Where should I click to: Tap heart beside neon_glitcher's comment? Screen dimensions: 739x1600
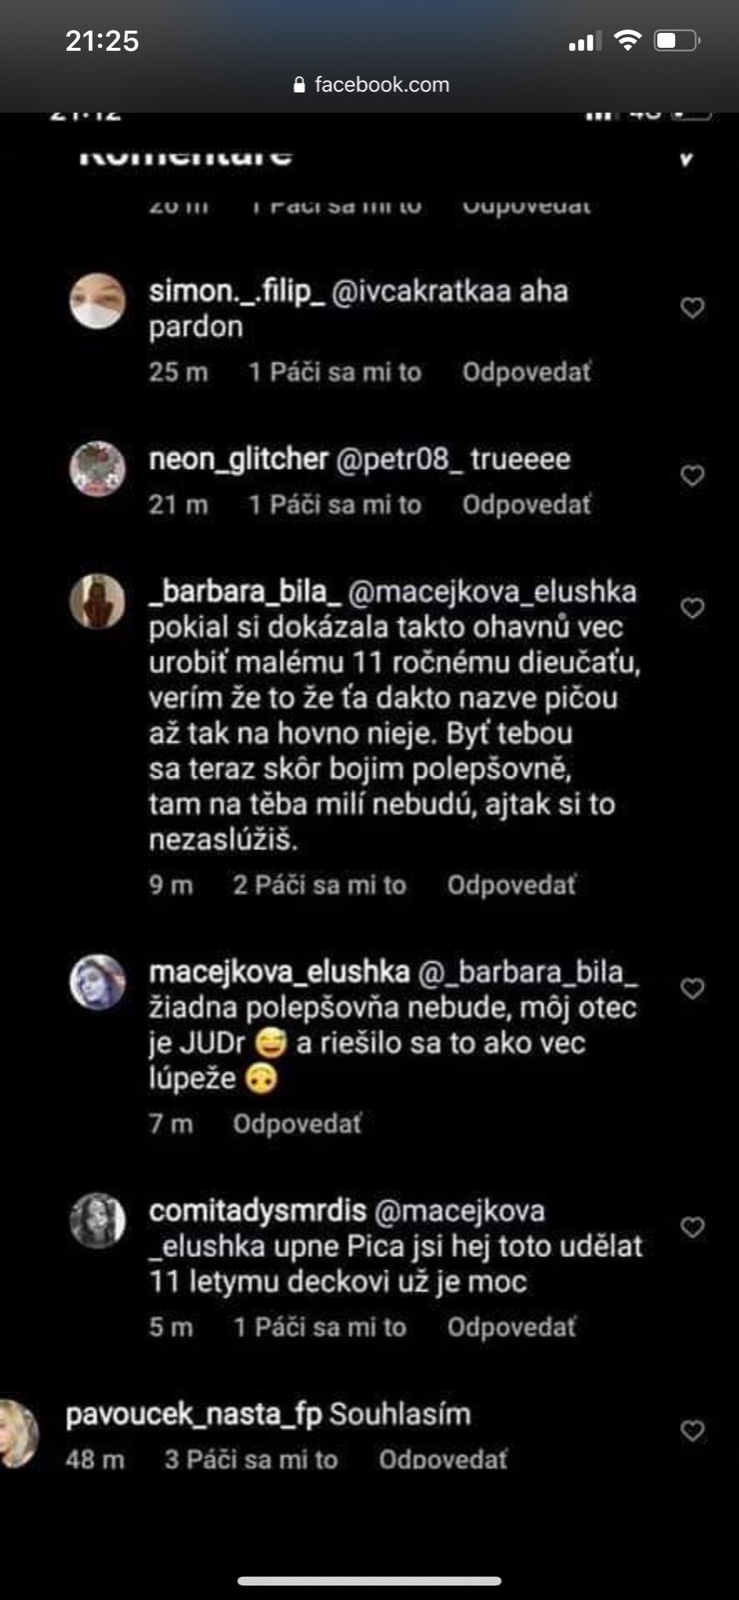click(x=692, y=476)
